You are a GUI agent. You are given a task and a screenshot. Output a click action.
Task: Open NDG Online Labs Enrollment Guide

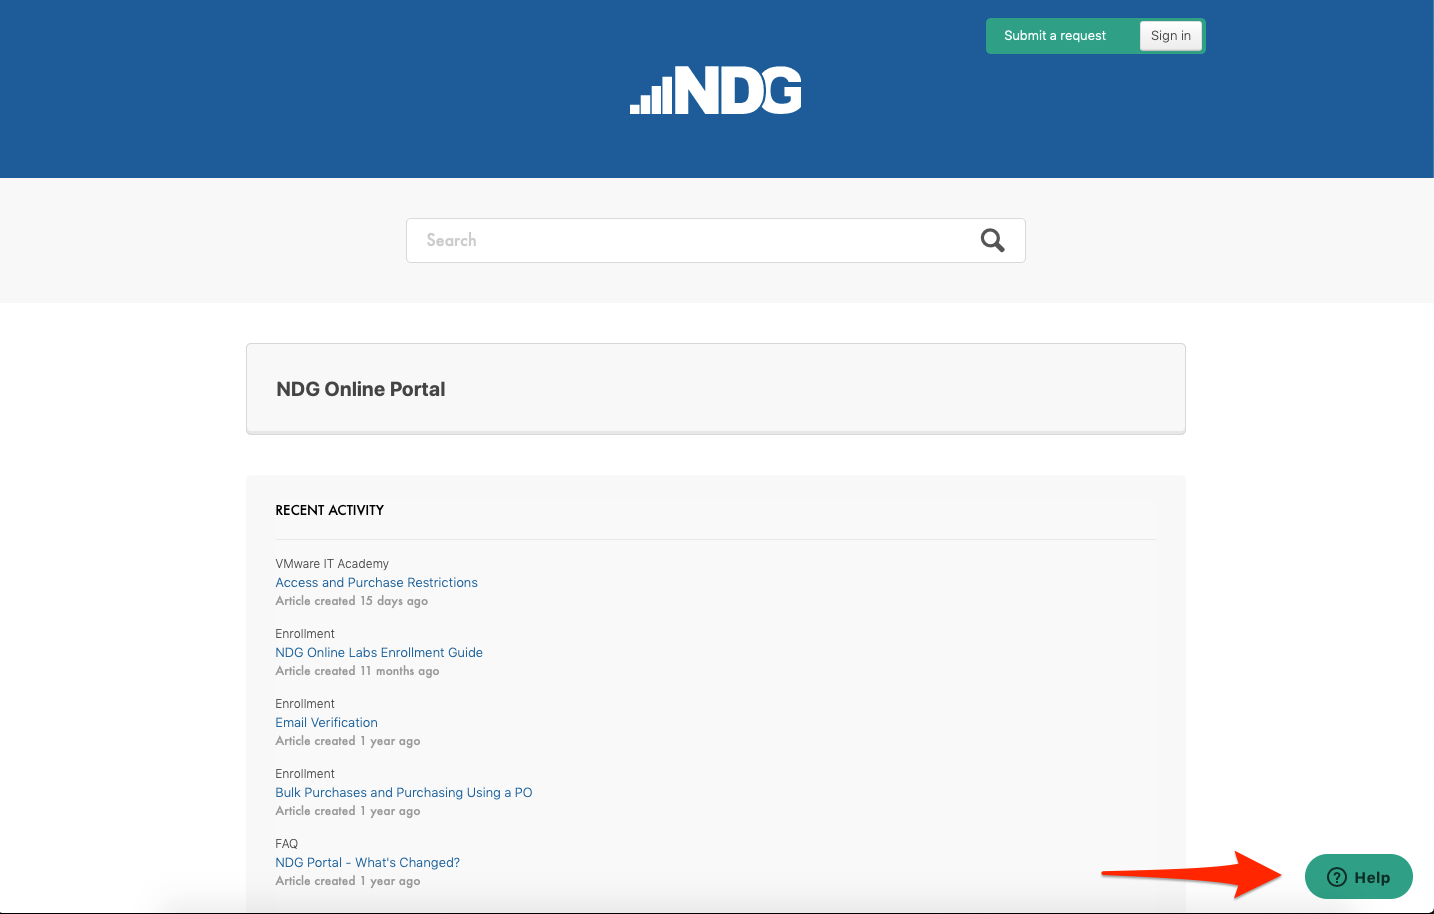tap(379, 653)
